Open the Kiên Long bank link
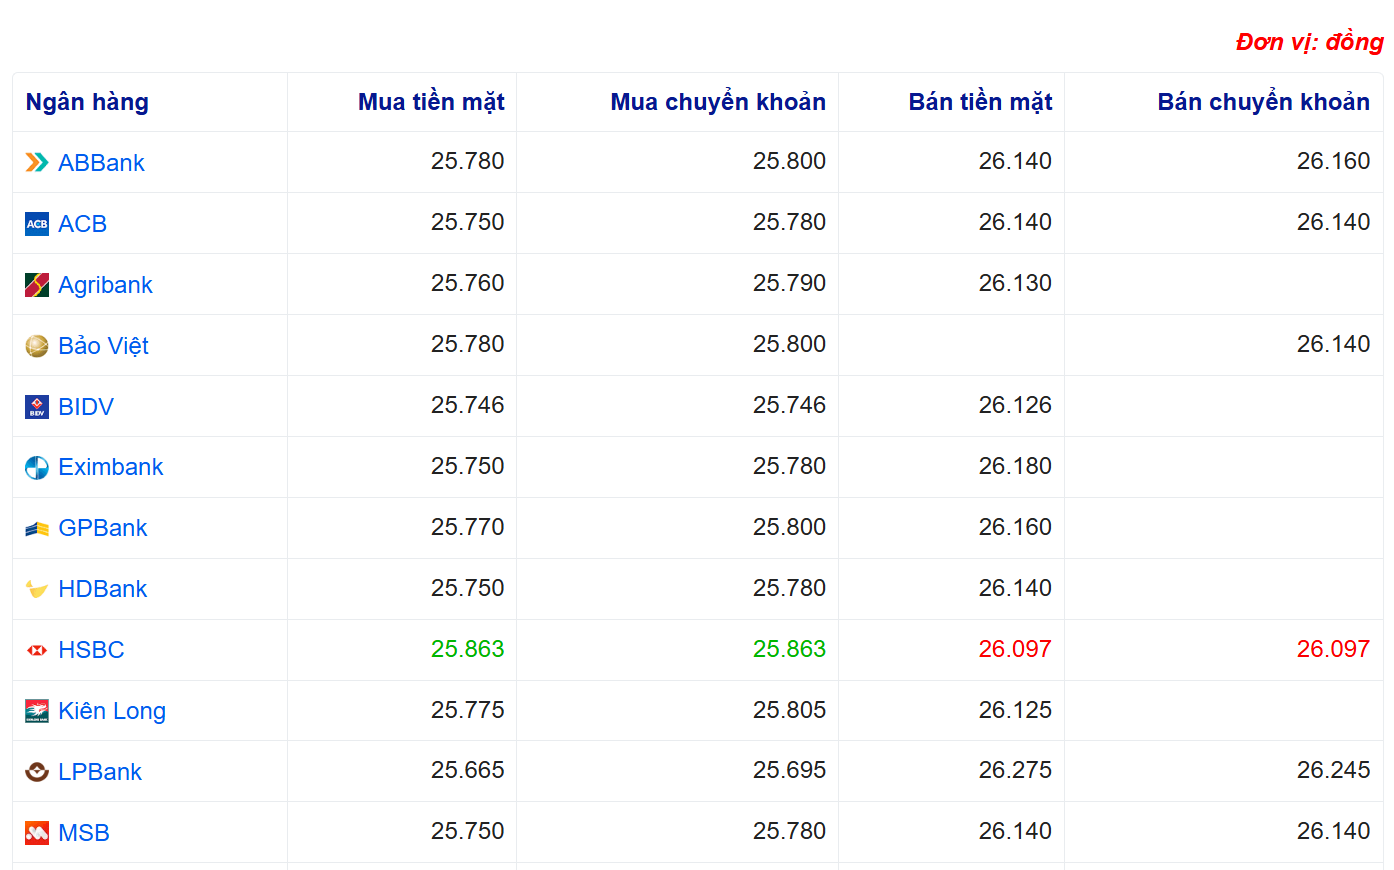Viewport: 1394px width, 870px height. (x=112, y=711)
